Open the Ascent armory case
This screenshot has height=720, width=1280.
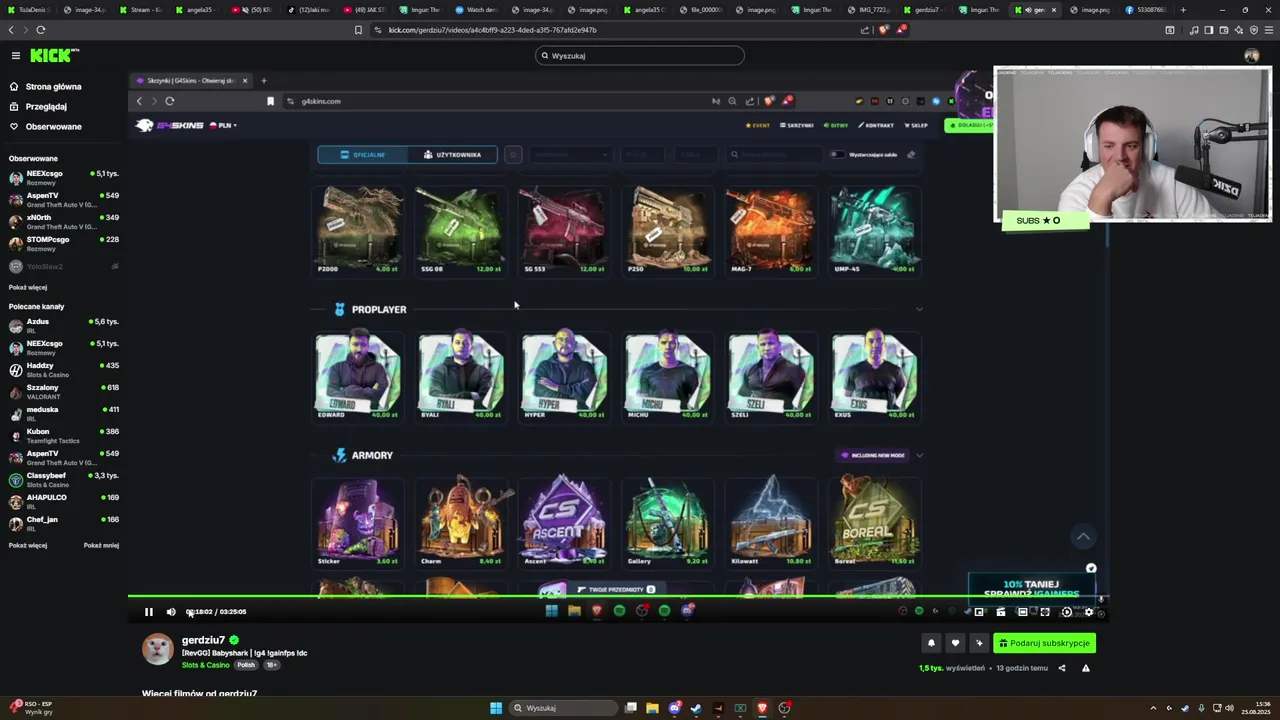(x=564, y=520)
